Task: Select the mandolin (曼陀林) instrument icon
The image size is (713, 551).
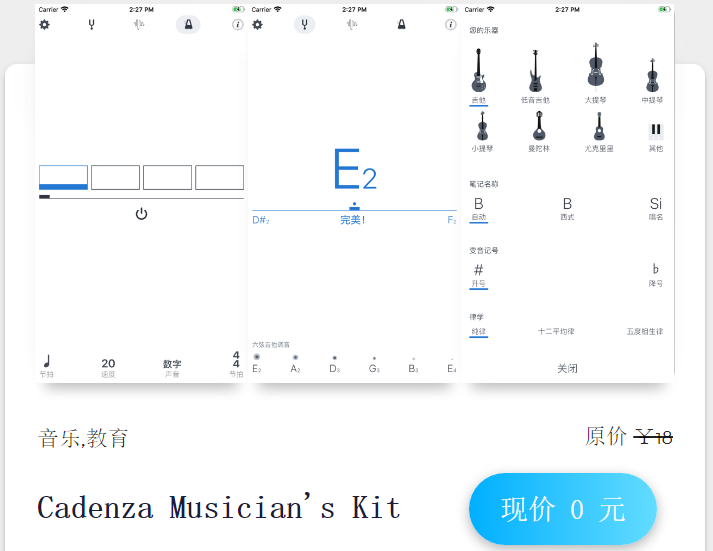Action: (x=539, y=127)
